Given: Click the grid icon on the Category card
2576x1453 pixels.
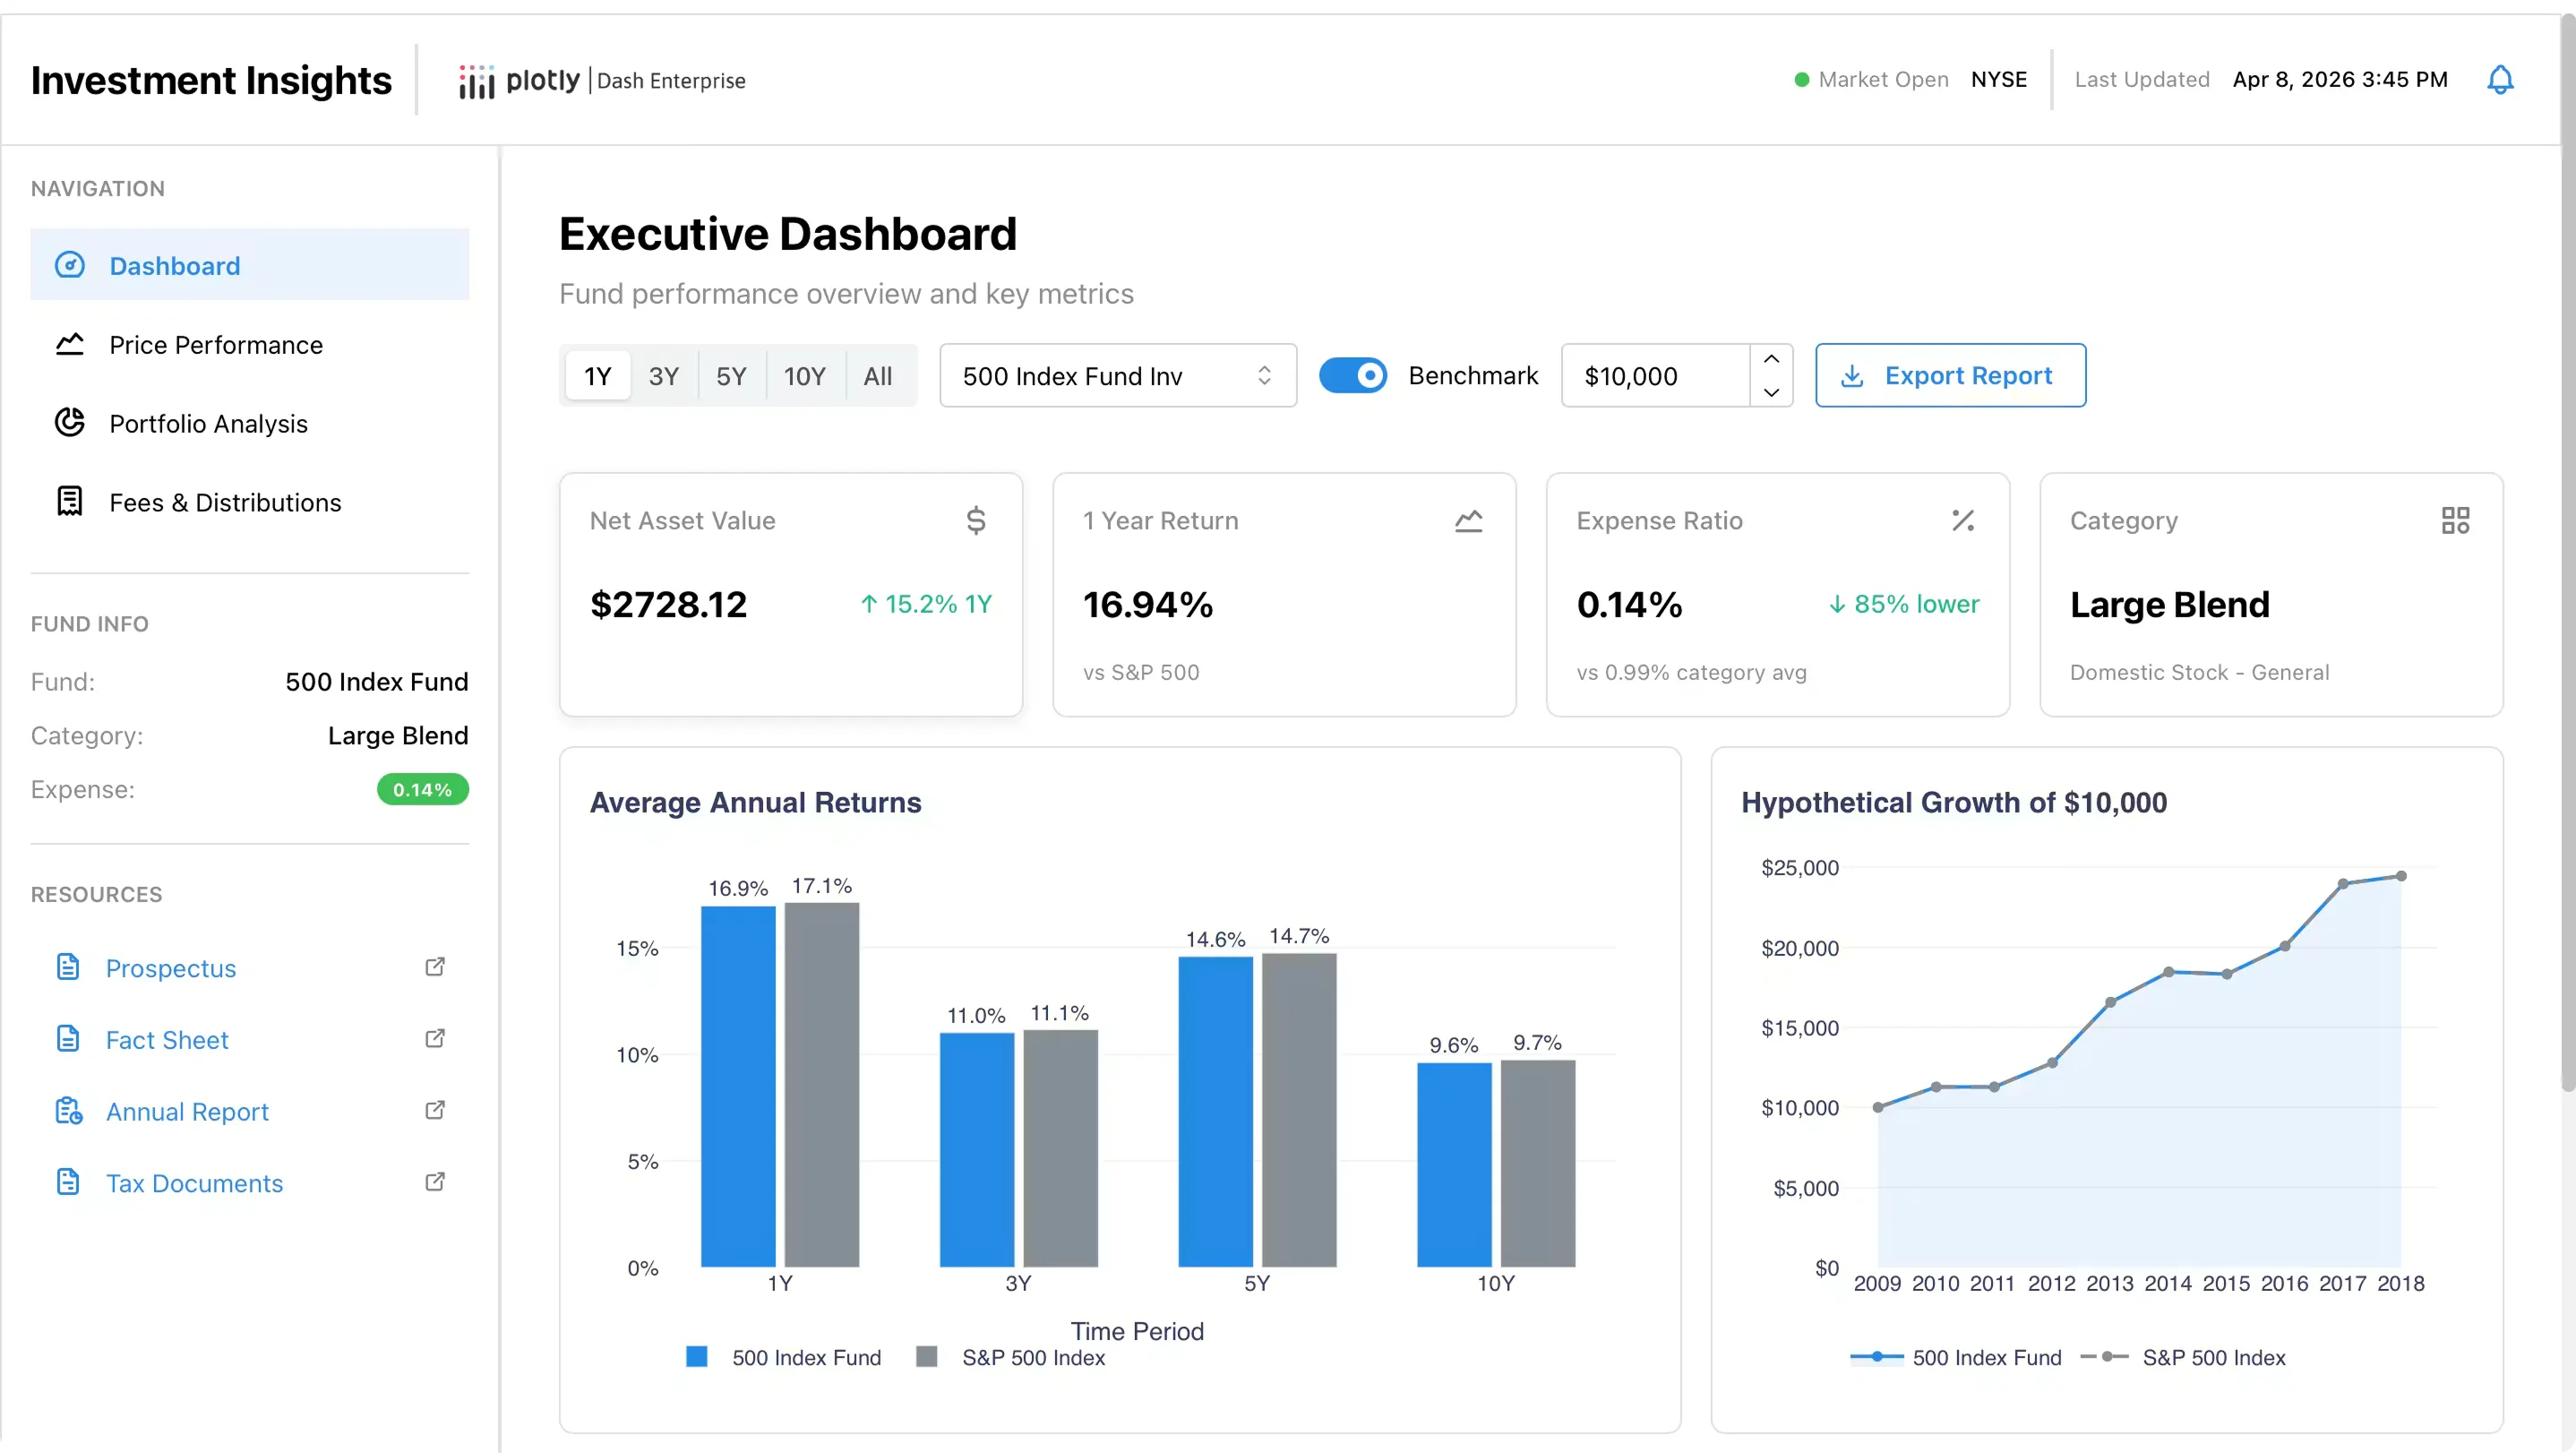Looking at the screenshot, I should coord(2456,520).
